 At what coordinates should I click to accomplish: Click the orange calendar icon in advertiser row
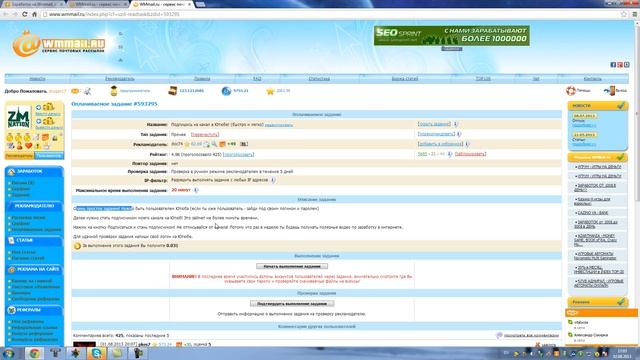point(222,144)
